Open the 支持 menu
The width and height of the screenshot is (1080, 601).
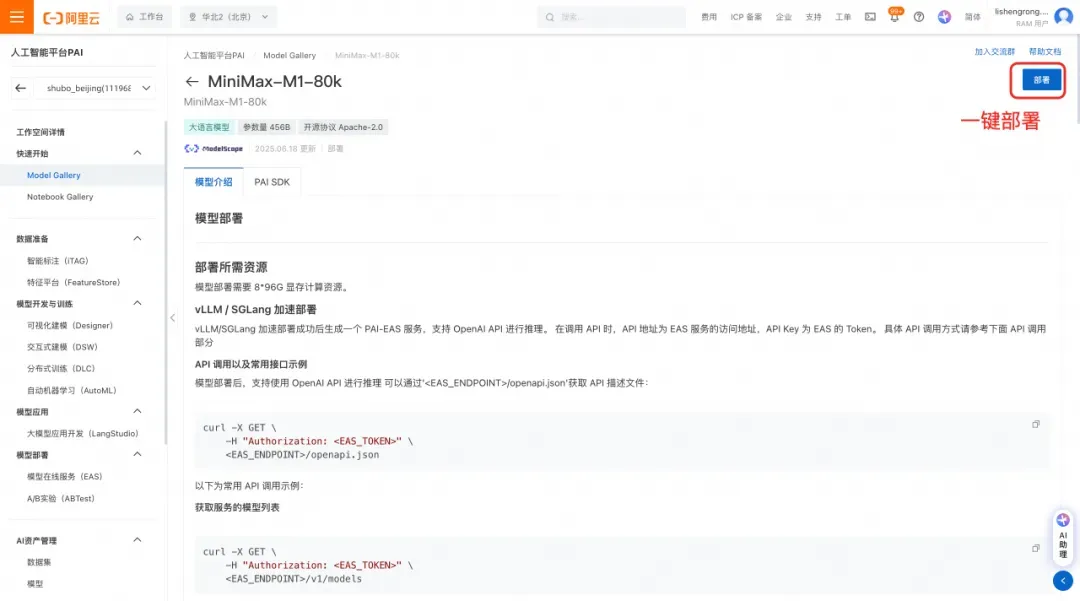pyautogui.click(x=813, y=17)
